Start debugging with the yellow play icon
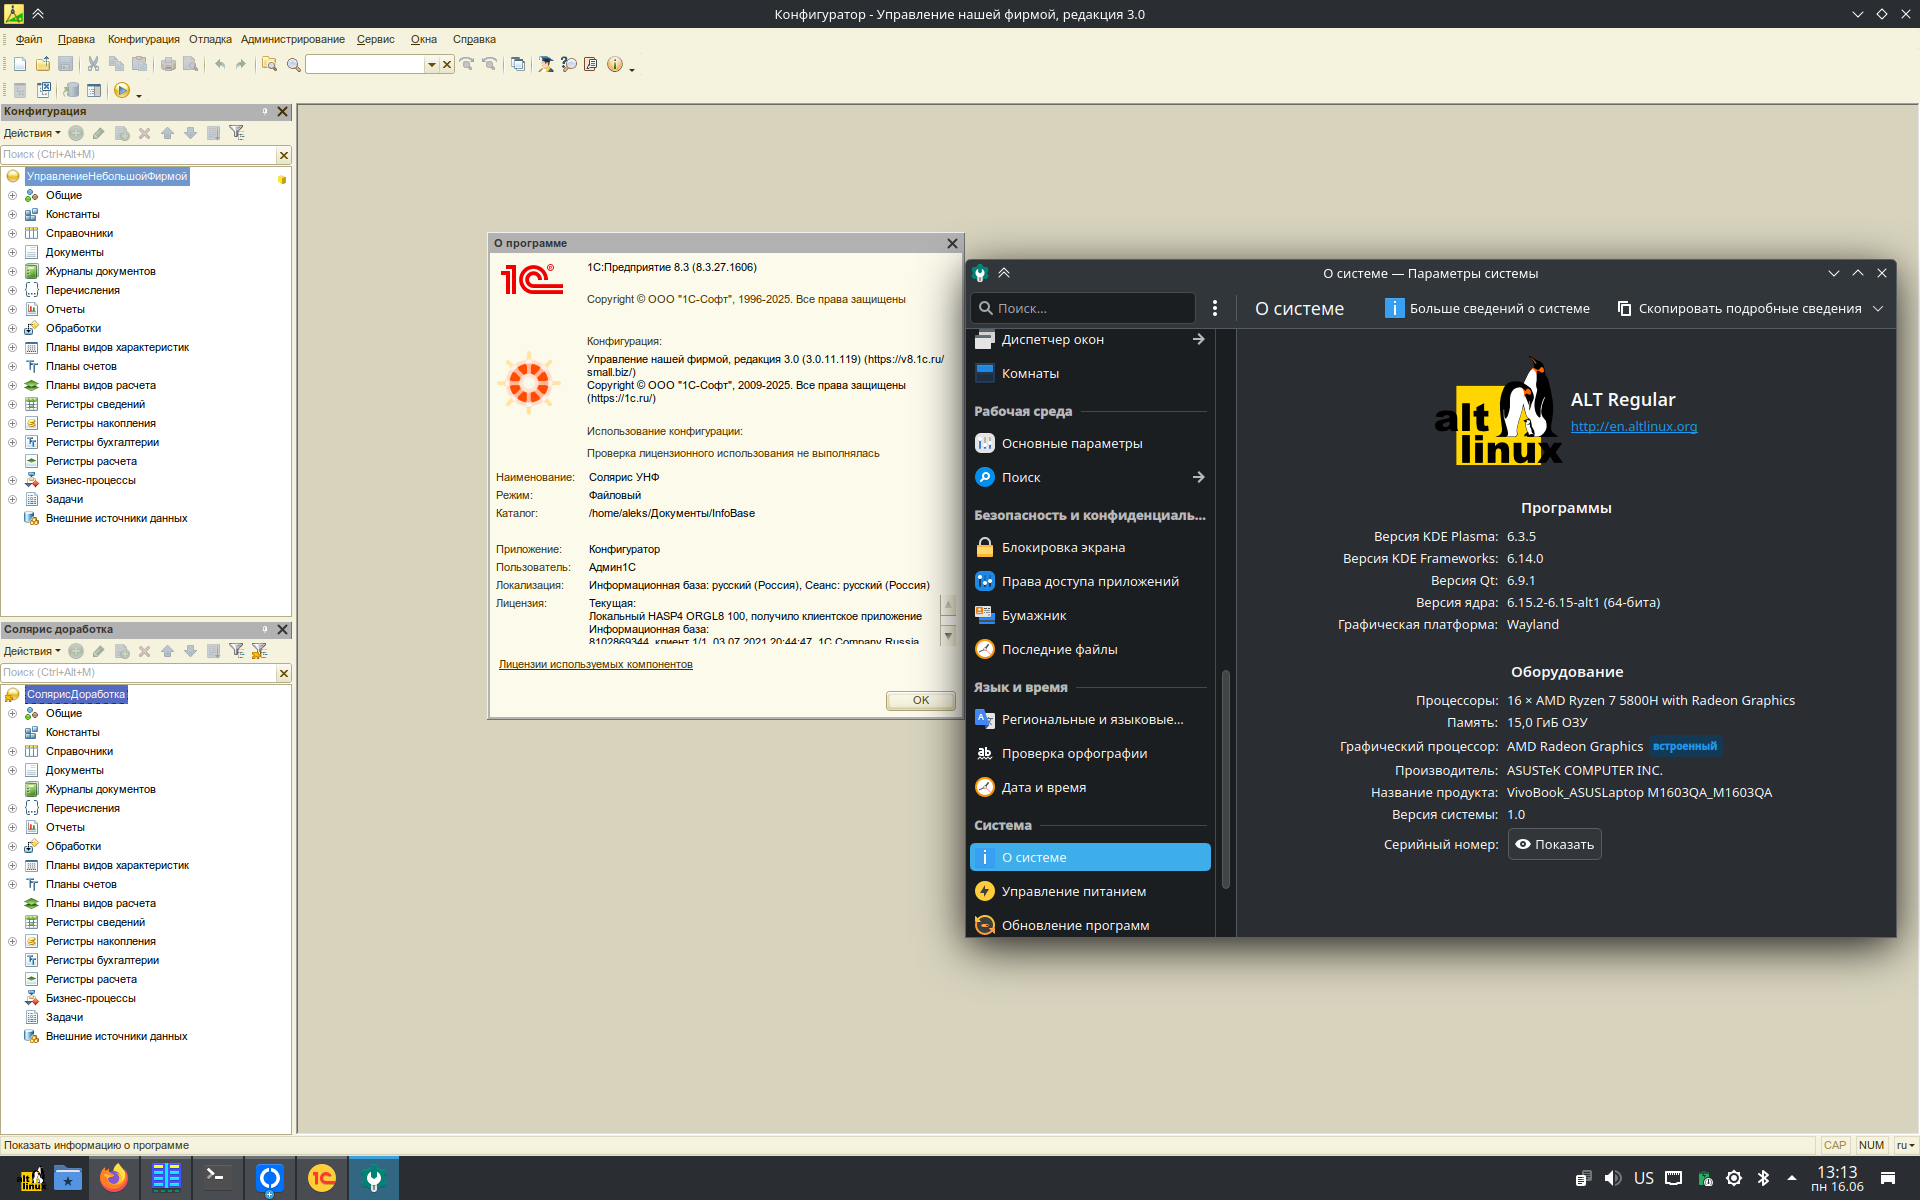The image size is (1920, 1200). (x=122, y=90)
